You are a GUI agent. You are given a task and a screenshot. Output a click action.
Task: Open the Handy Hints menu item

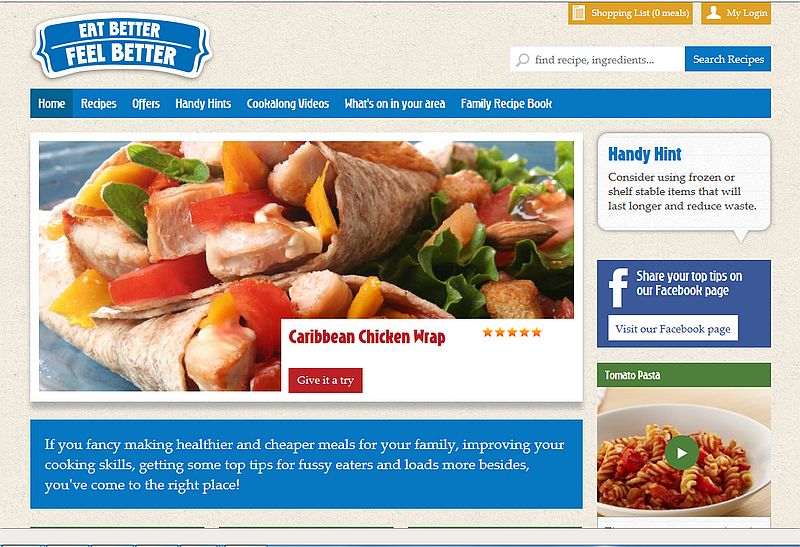pyautogui.click(x=203, y=104)
